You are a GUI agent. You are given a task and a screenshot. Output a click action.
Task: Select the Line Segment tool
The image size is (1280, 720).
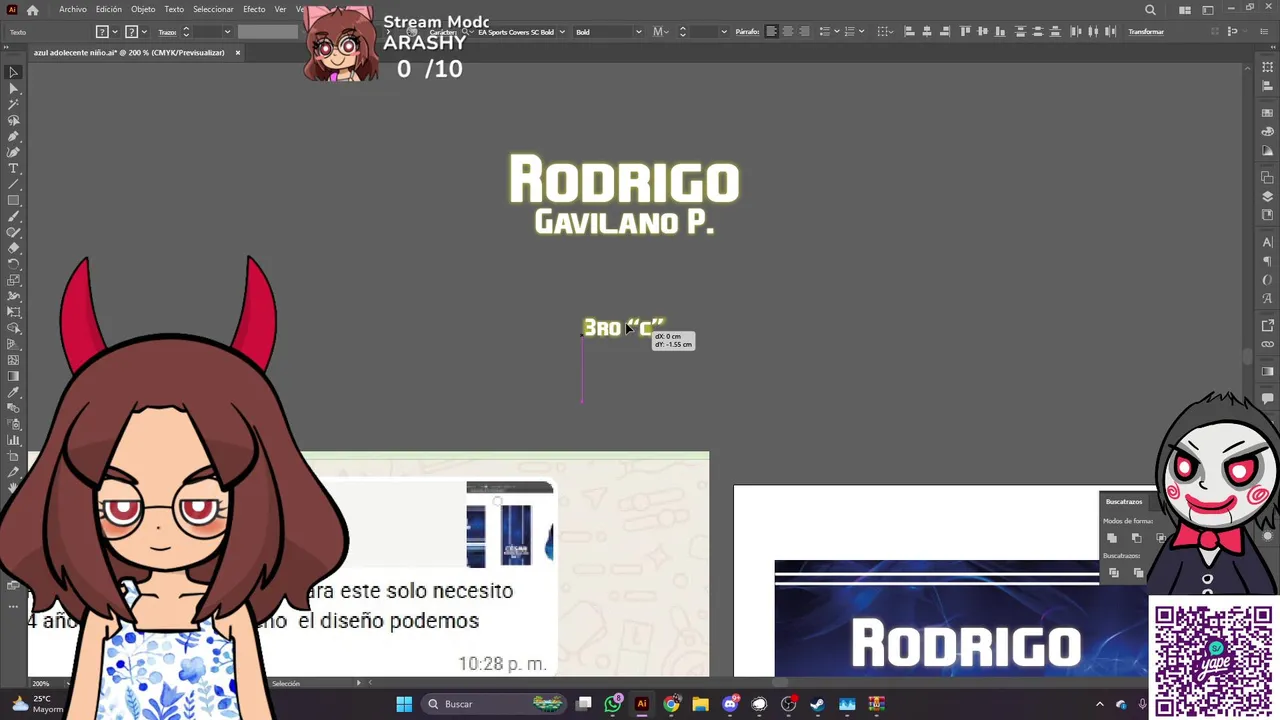pyautogui.click(x=14, y=184)
